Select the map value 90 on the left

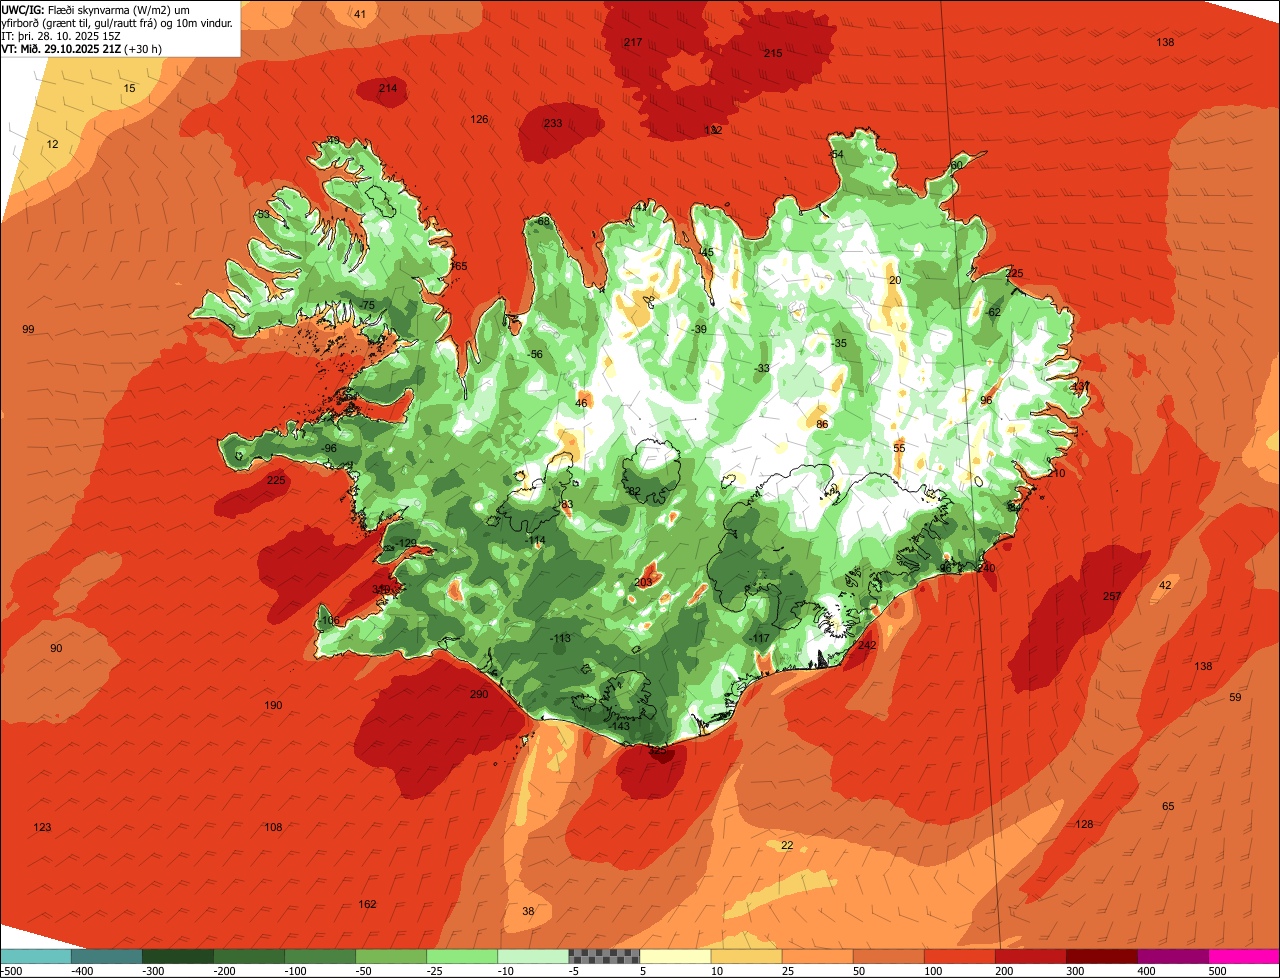[56, 648]
